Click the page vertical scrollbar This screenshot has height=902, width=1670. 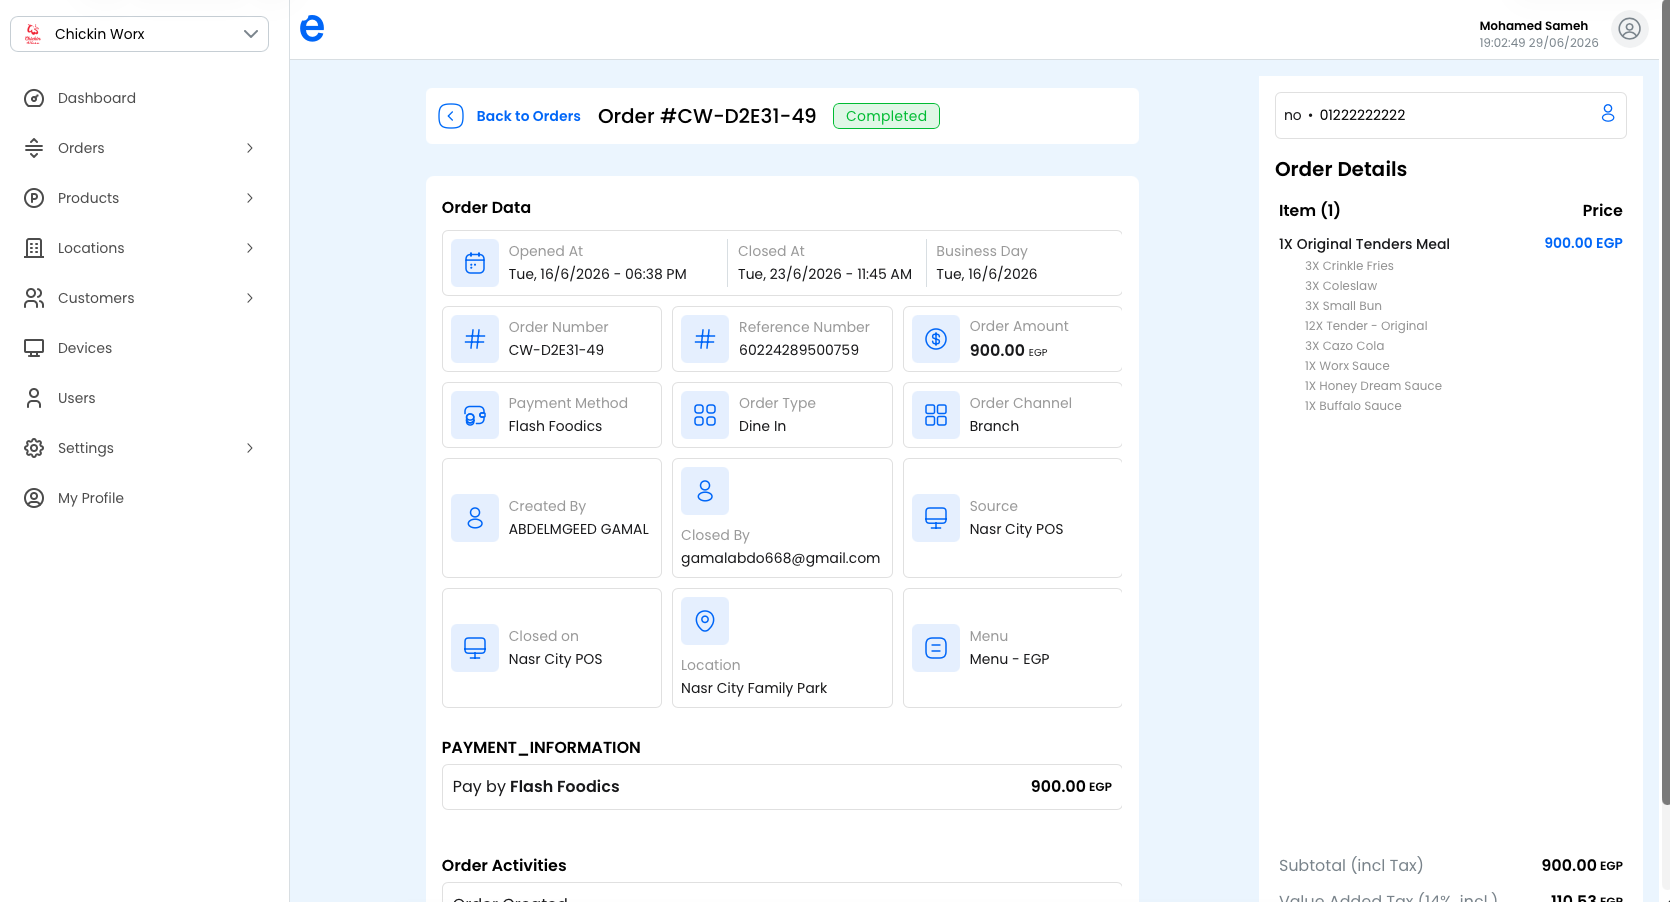point(1665,400)
